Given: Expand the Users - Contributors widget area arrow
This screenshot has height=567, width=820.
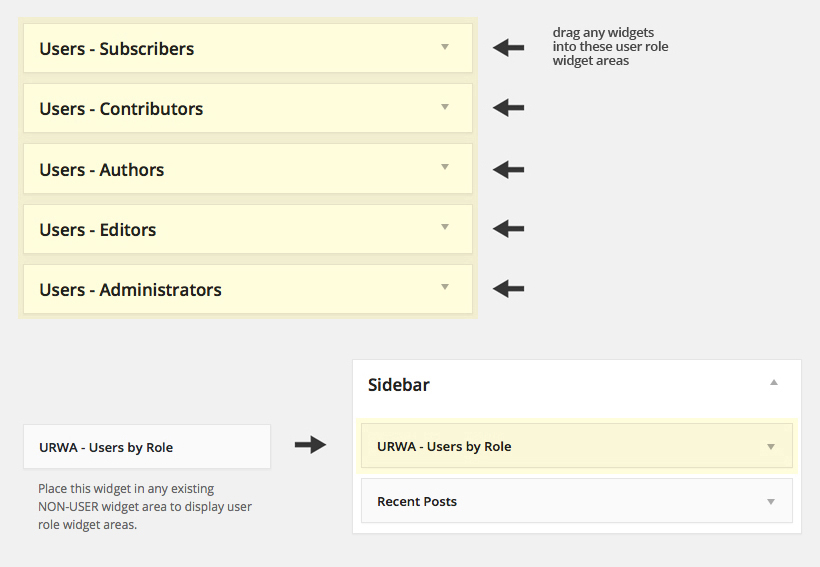Looking at the screenshot, I should (x=445, y=107).
